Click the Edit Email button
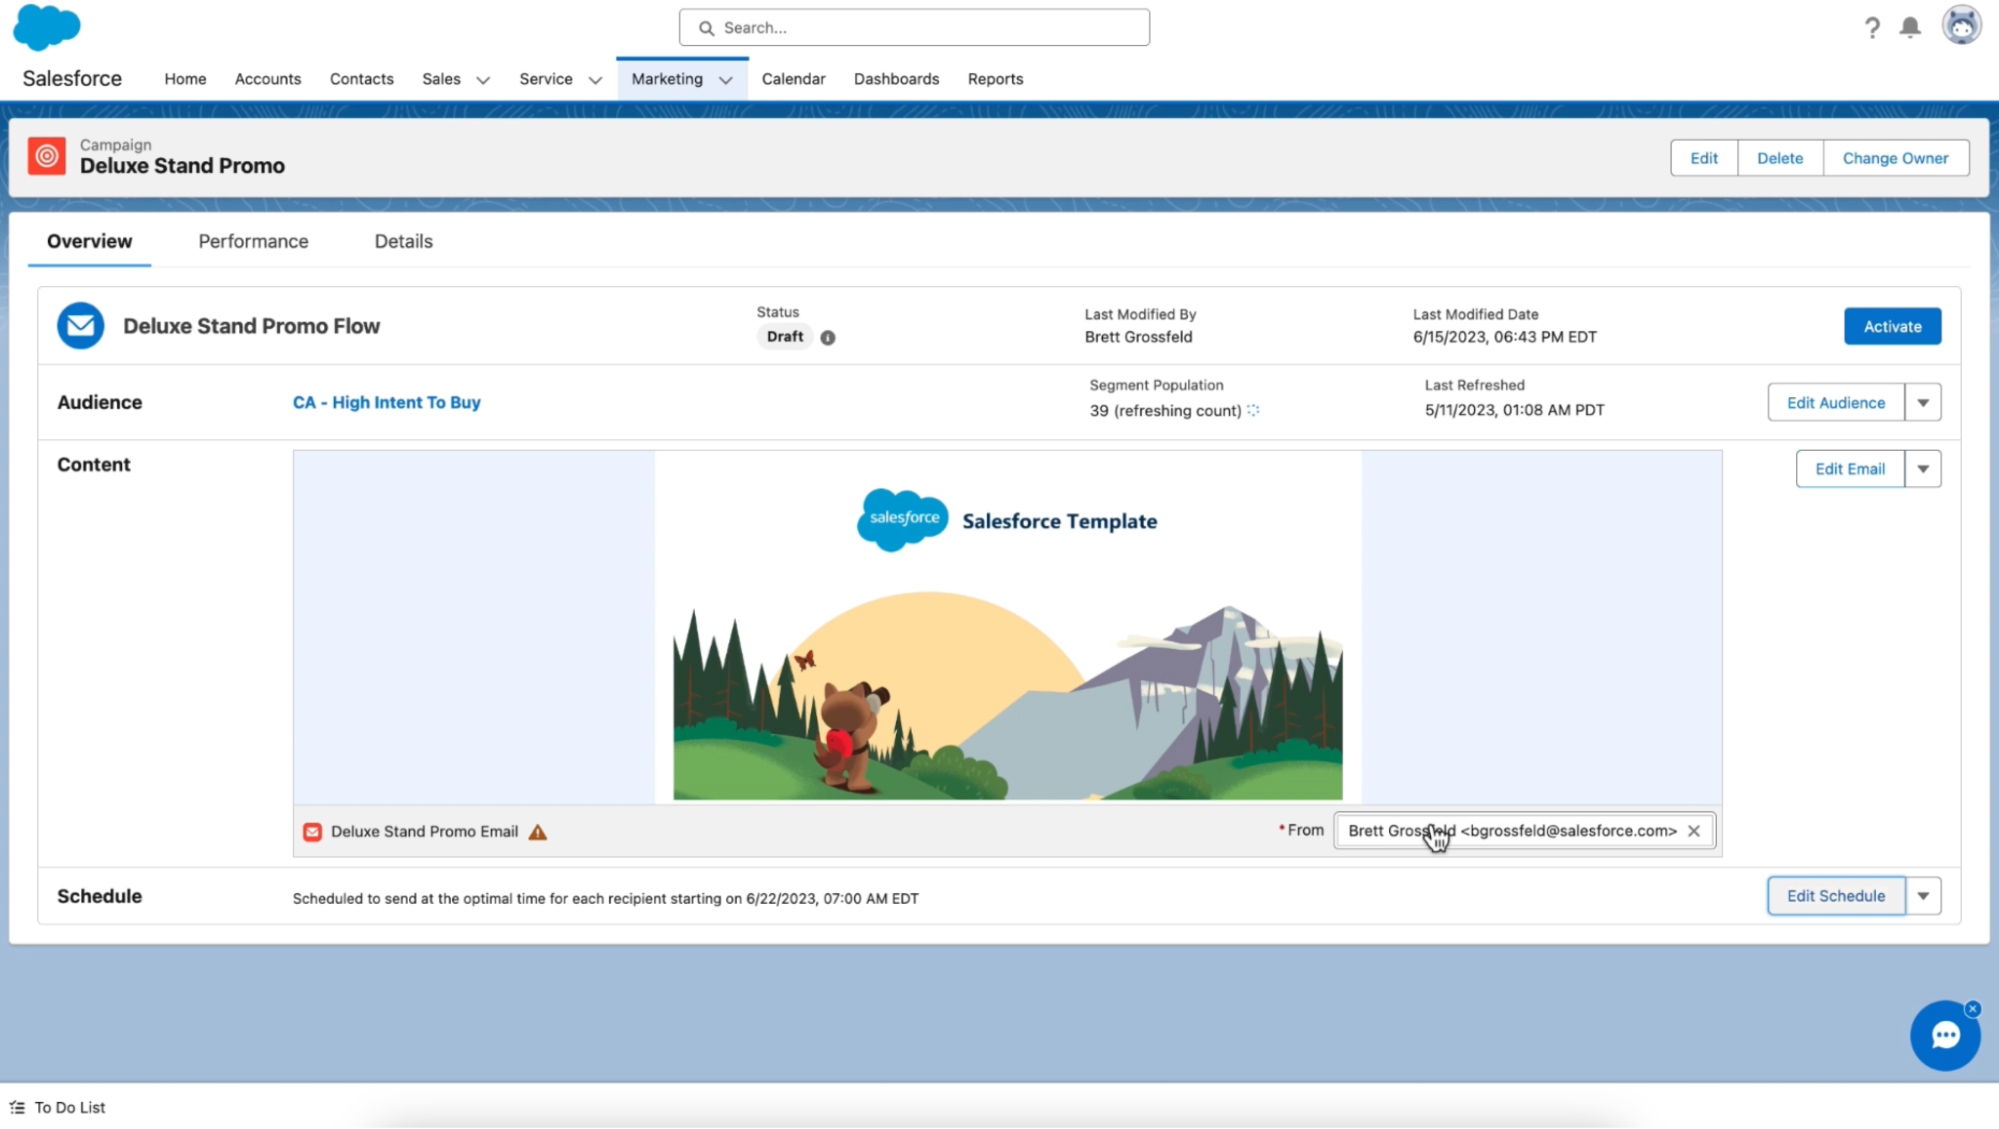 (x=1850, y=469)
